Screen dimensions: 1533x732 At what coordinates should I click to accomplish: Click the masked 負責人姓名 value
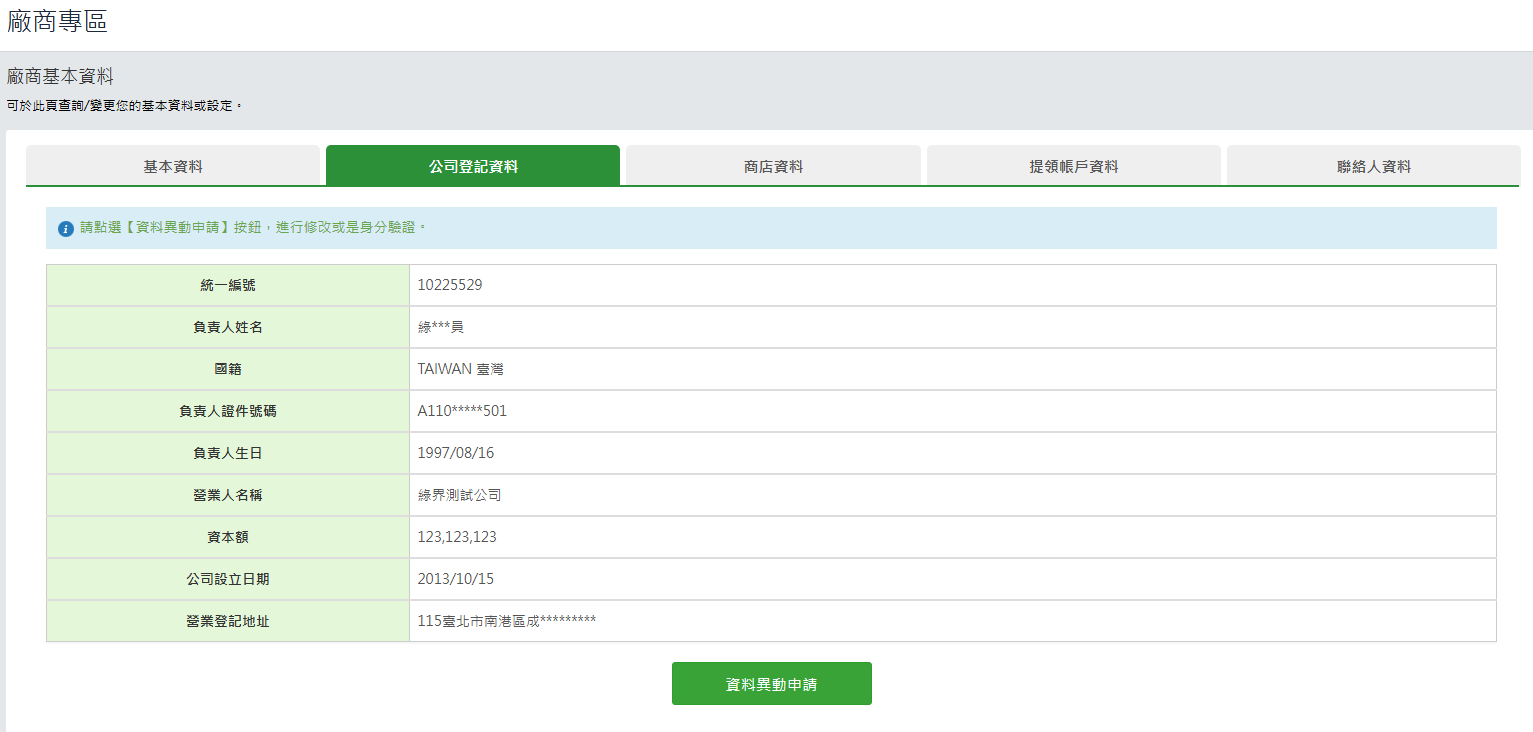[440, 327]
